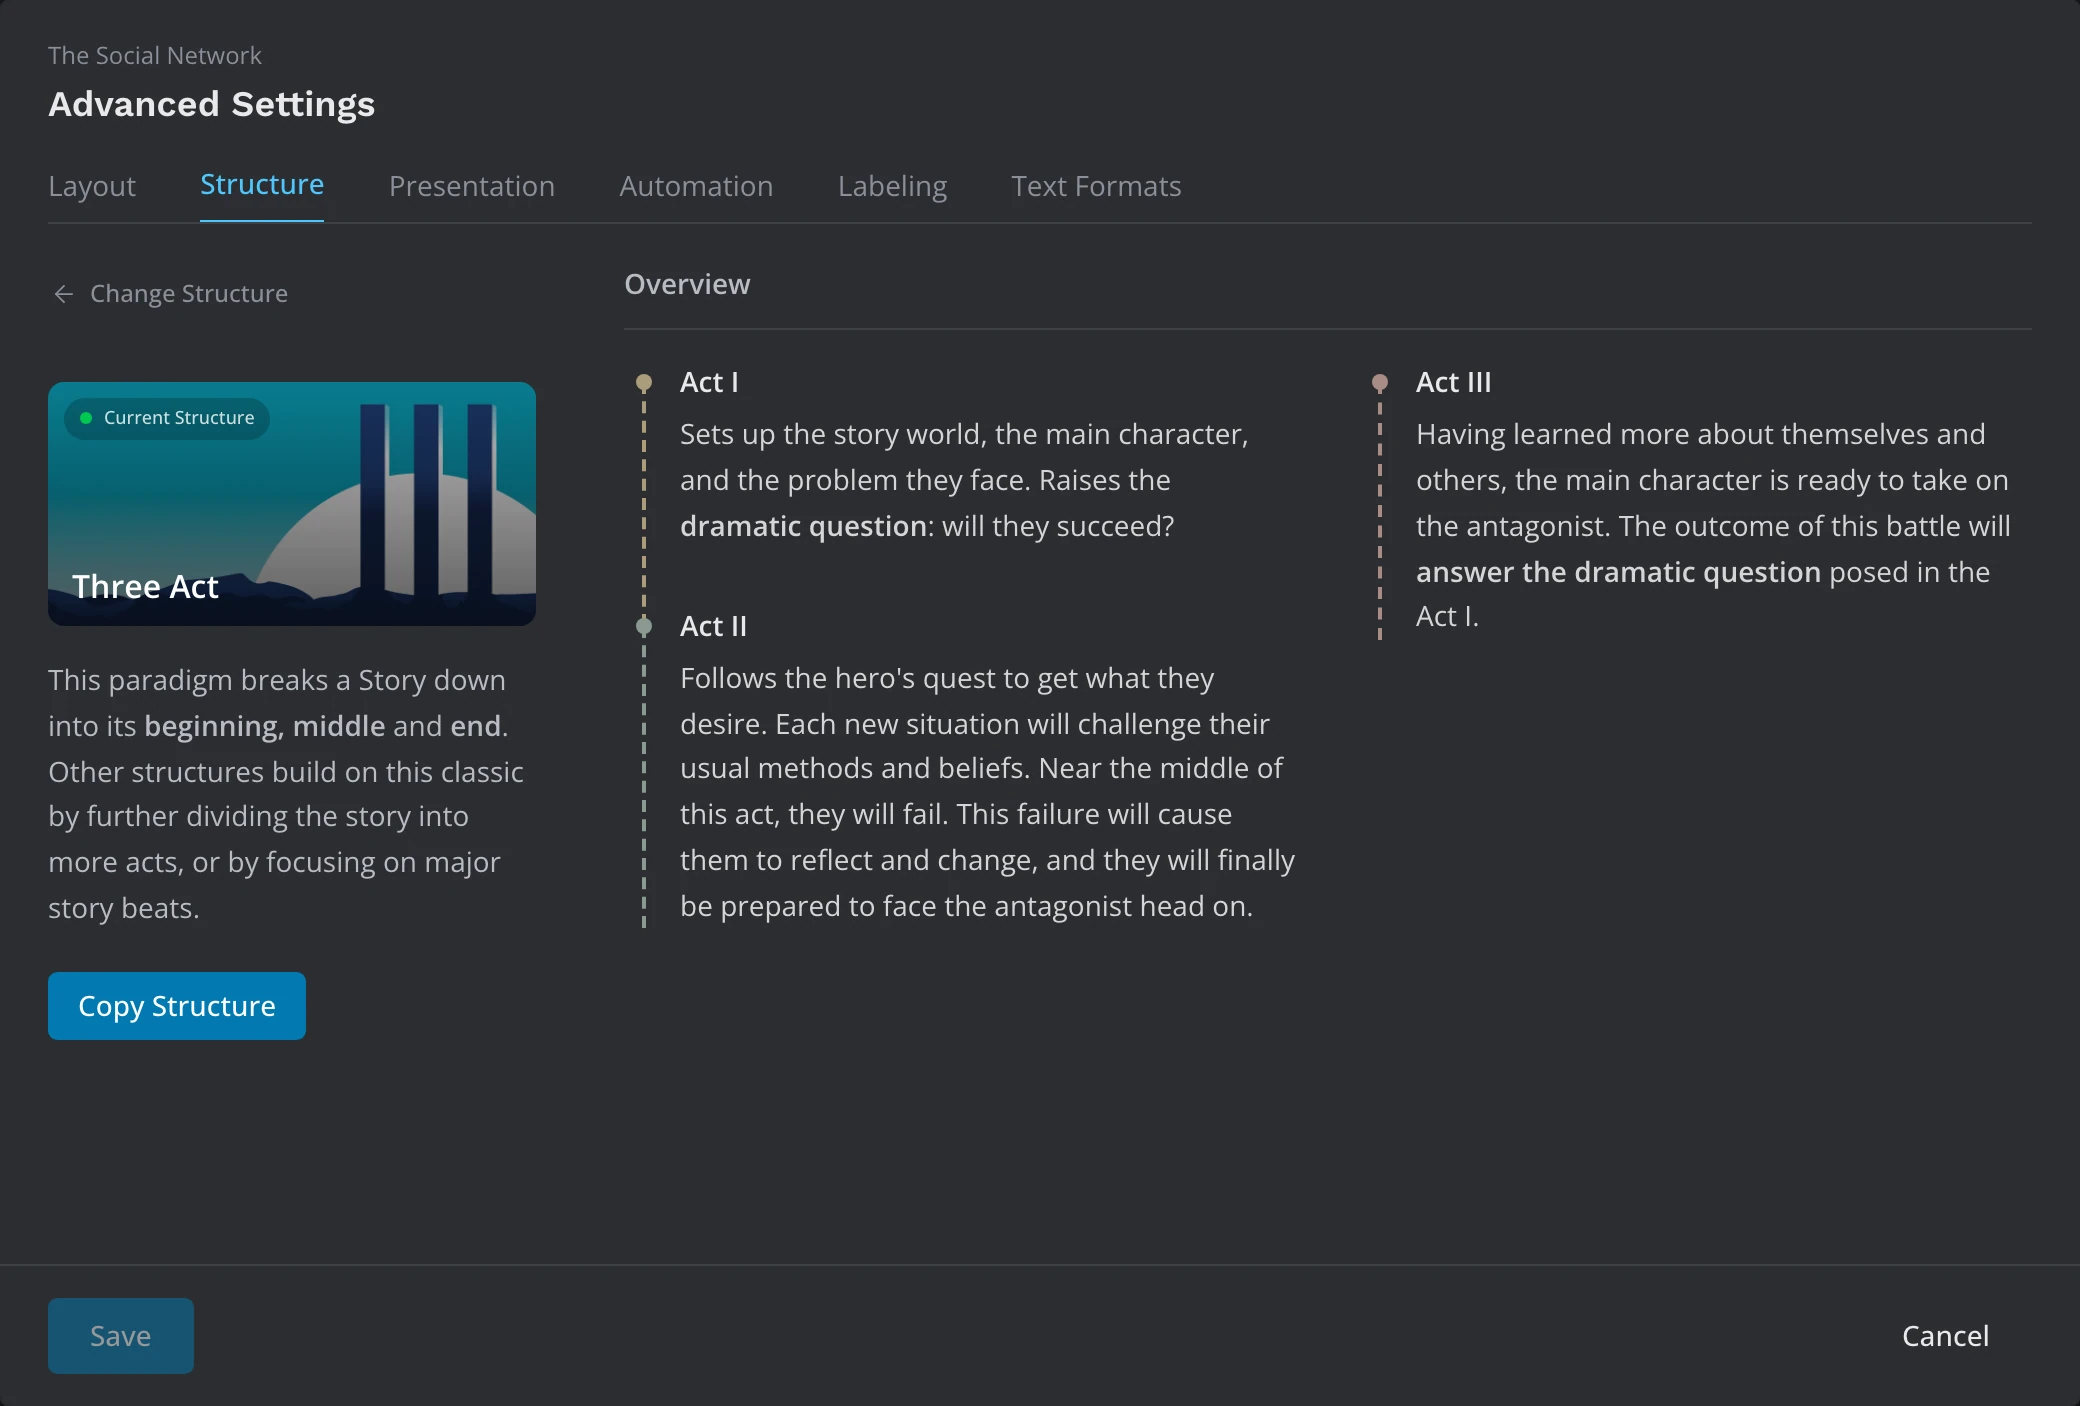Open the Text Formats tab
The width and height of the screenshot is (2080, 1406).
click(1096, 186)
